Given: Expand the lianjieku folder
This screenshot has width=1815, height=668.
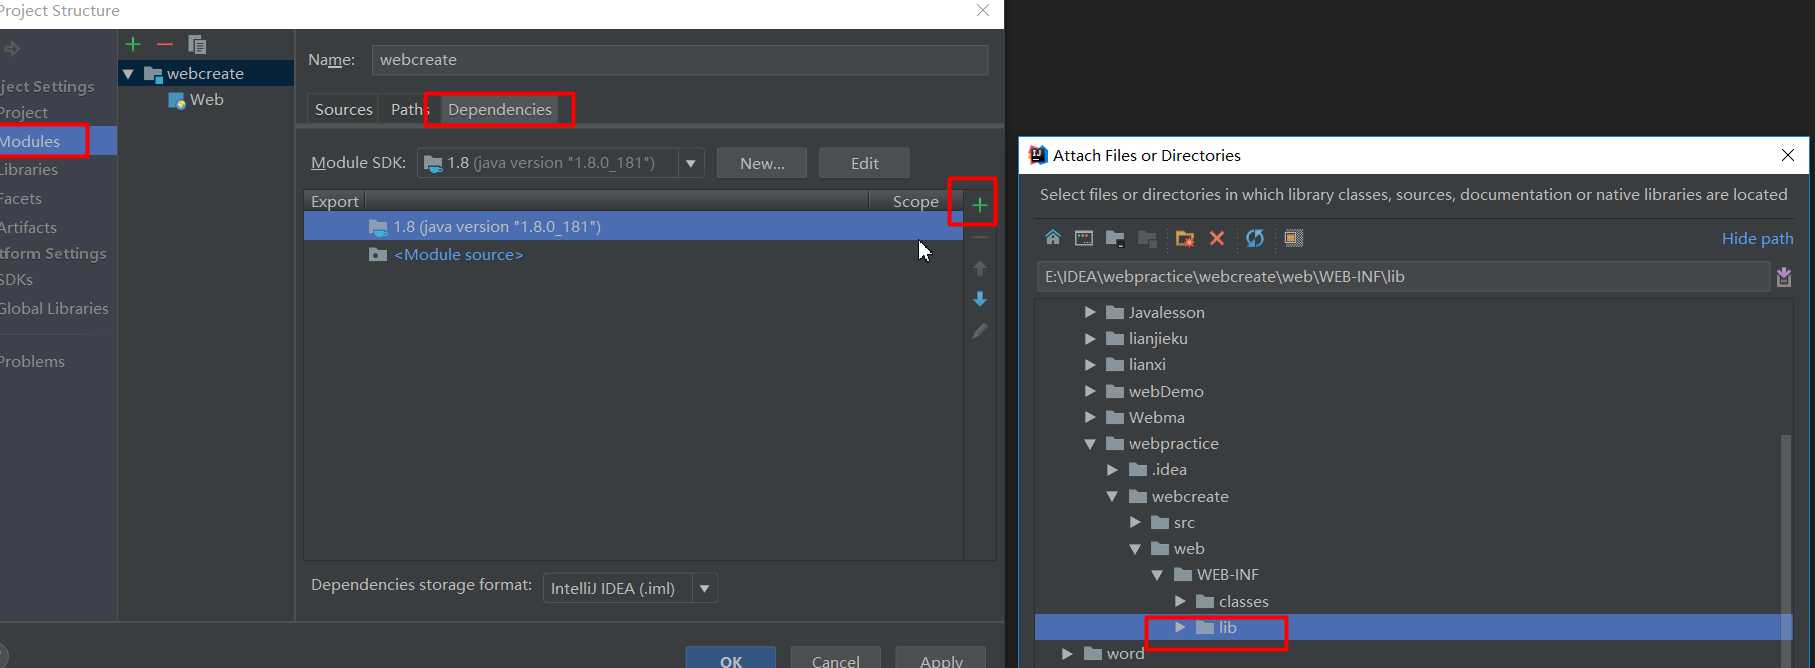Looking at the screenshot, I should [x=1090, y=338].
